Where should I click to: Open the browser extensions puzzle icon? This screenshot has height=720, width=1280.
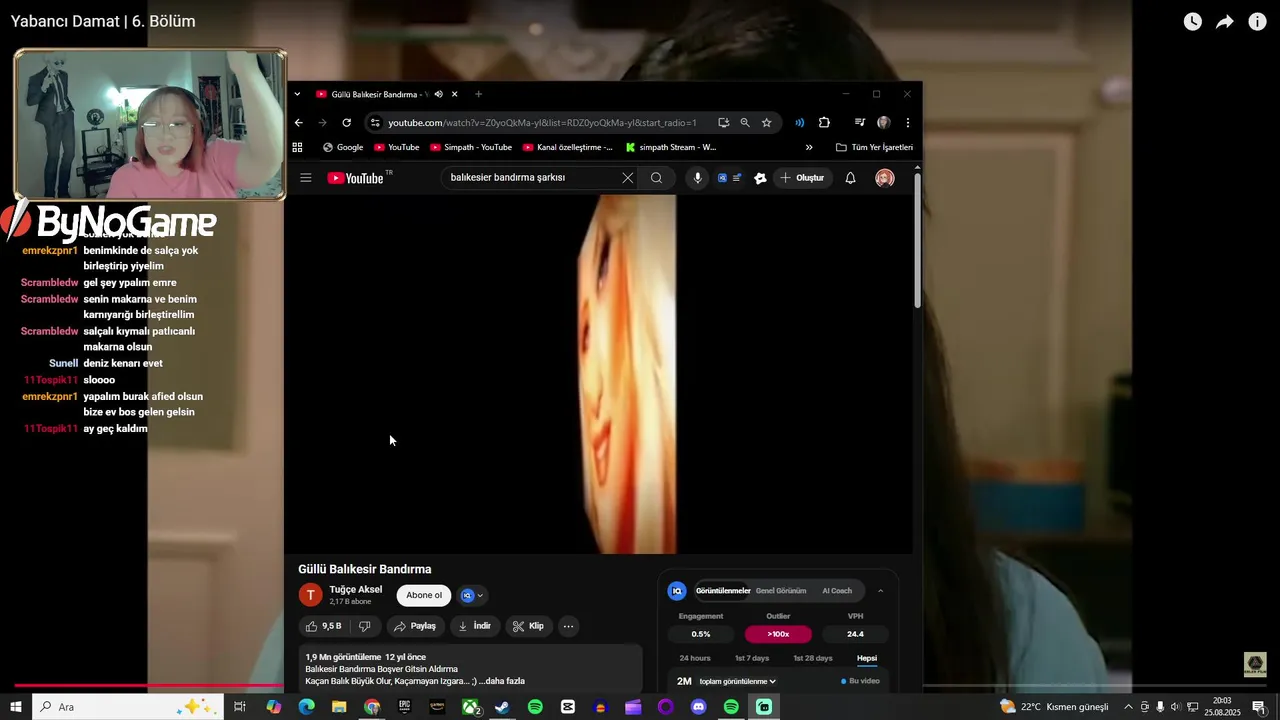pyautogui.click(x=824, y=122)
